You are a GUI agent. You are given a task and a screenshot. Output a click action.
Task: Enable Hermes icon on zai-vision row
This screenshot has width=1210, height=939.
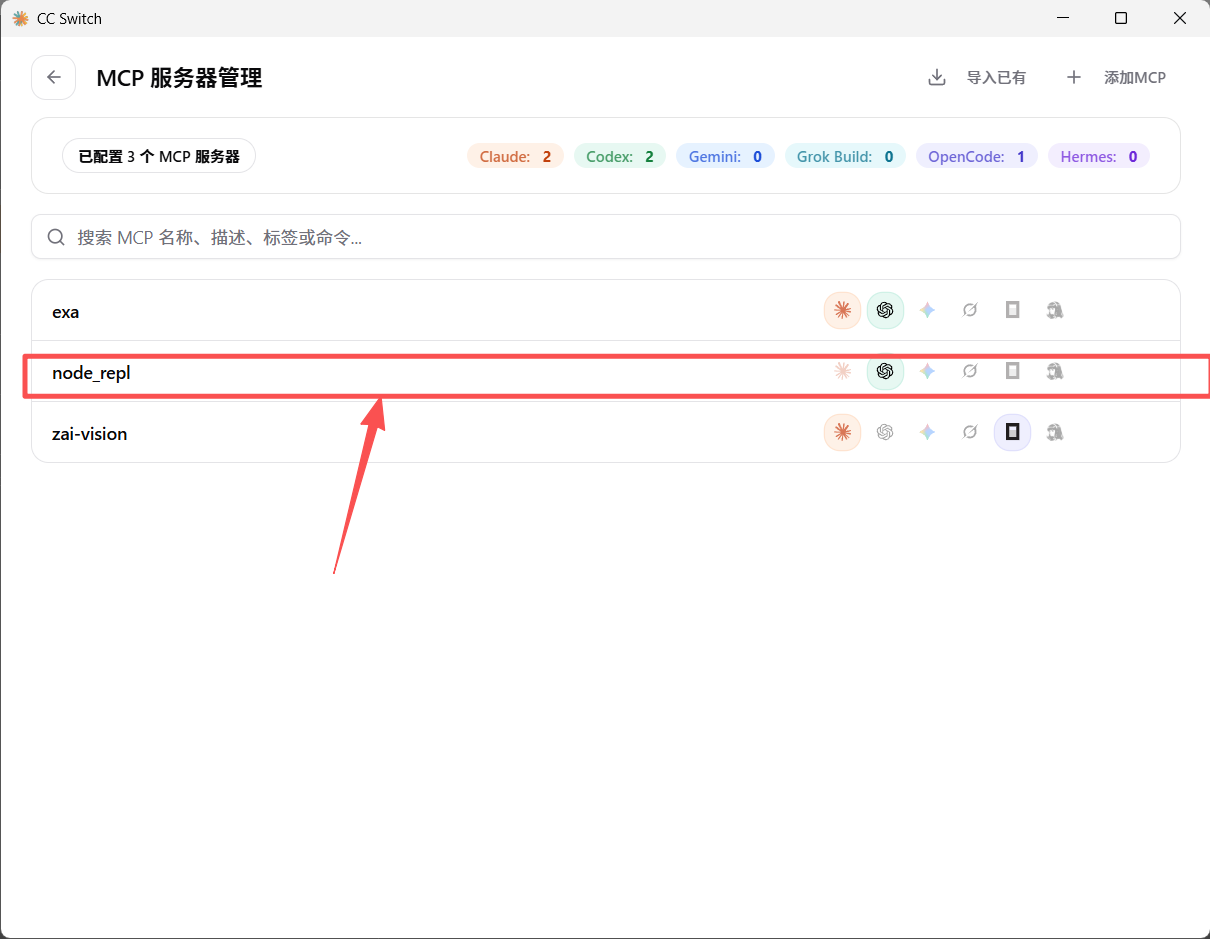(x=1054, y=432)
